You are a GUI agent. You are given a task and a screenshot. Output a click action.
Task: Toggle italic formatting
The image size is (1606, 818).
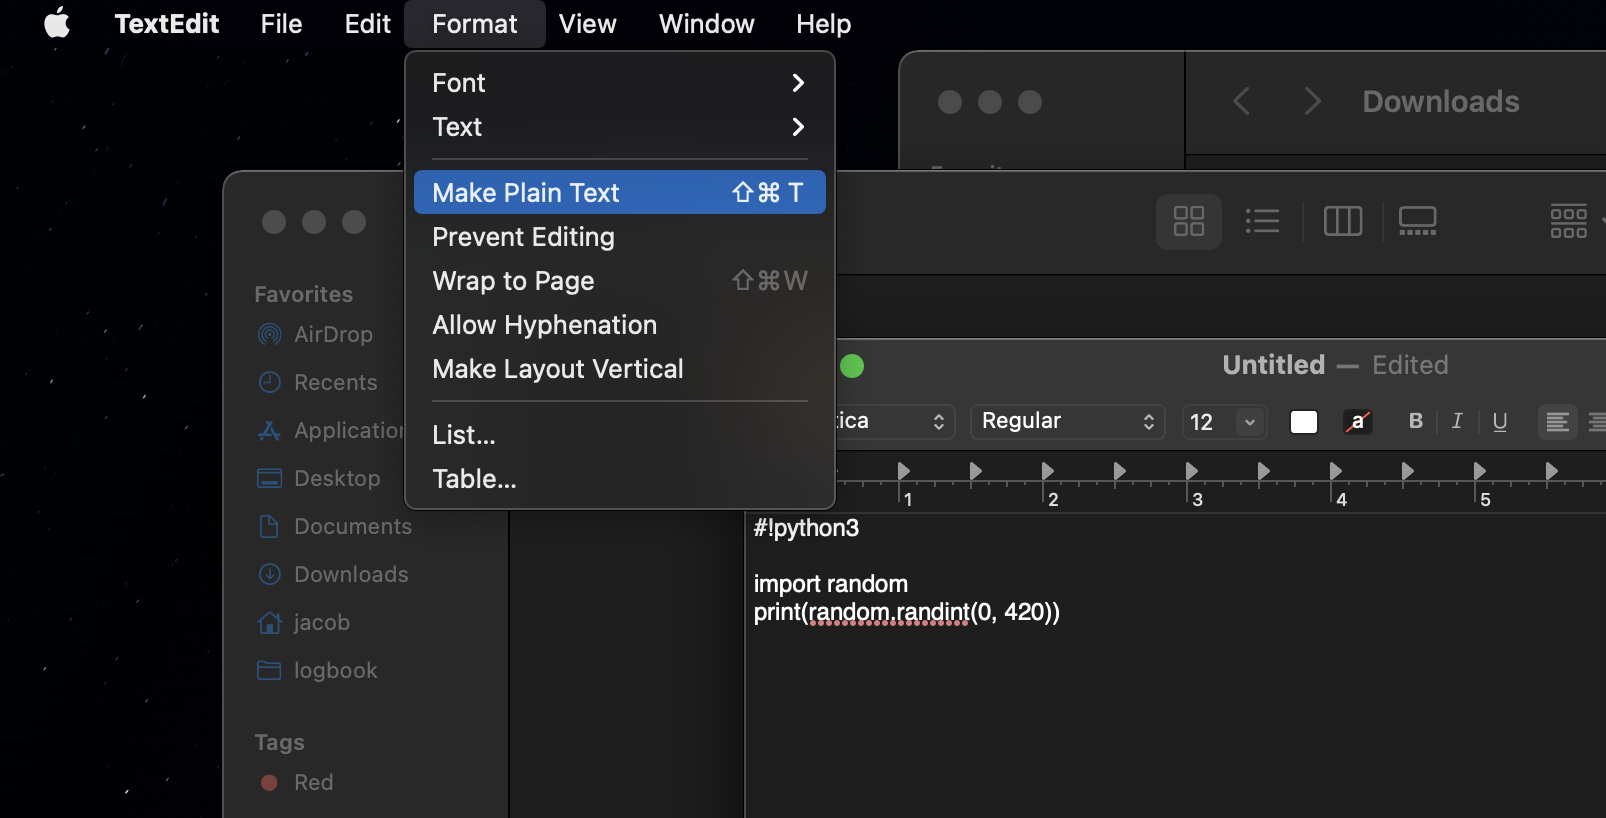coord(1457,421)
